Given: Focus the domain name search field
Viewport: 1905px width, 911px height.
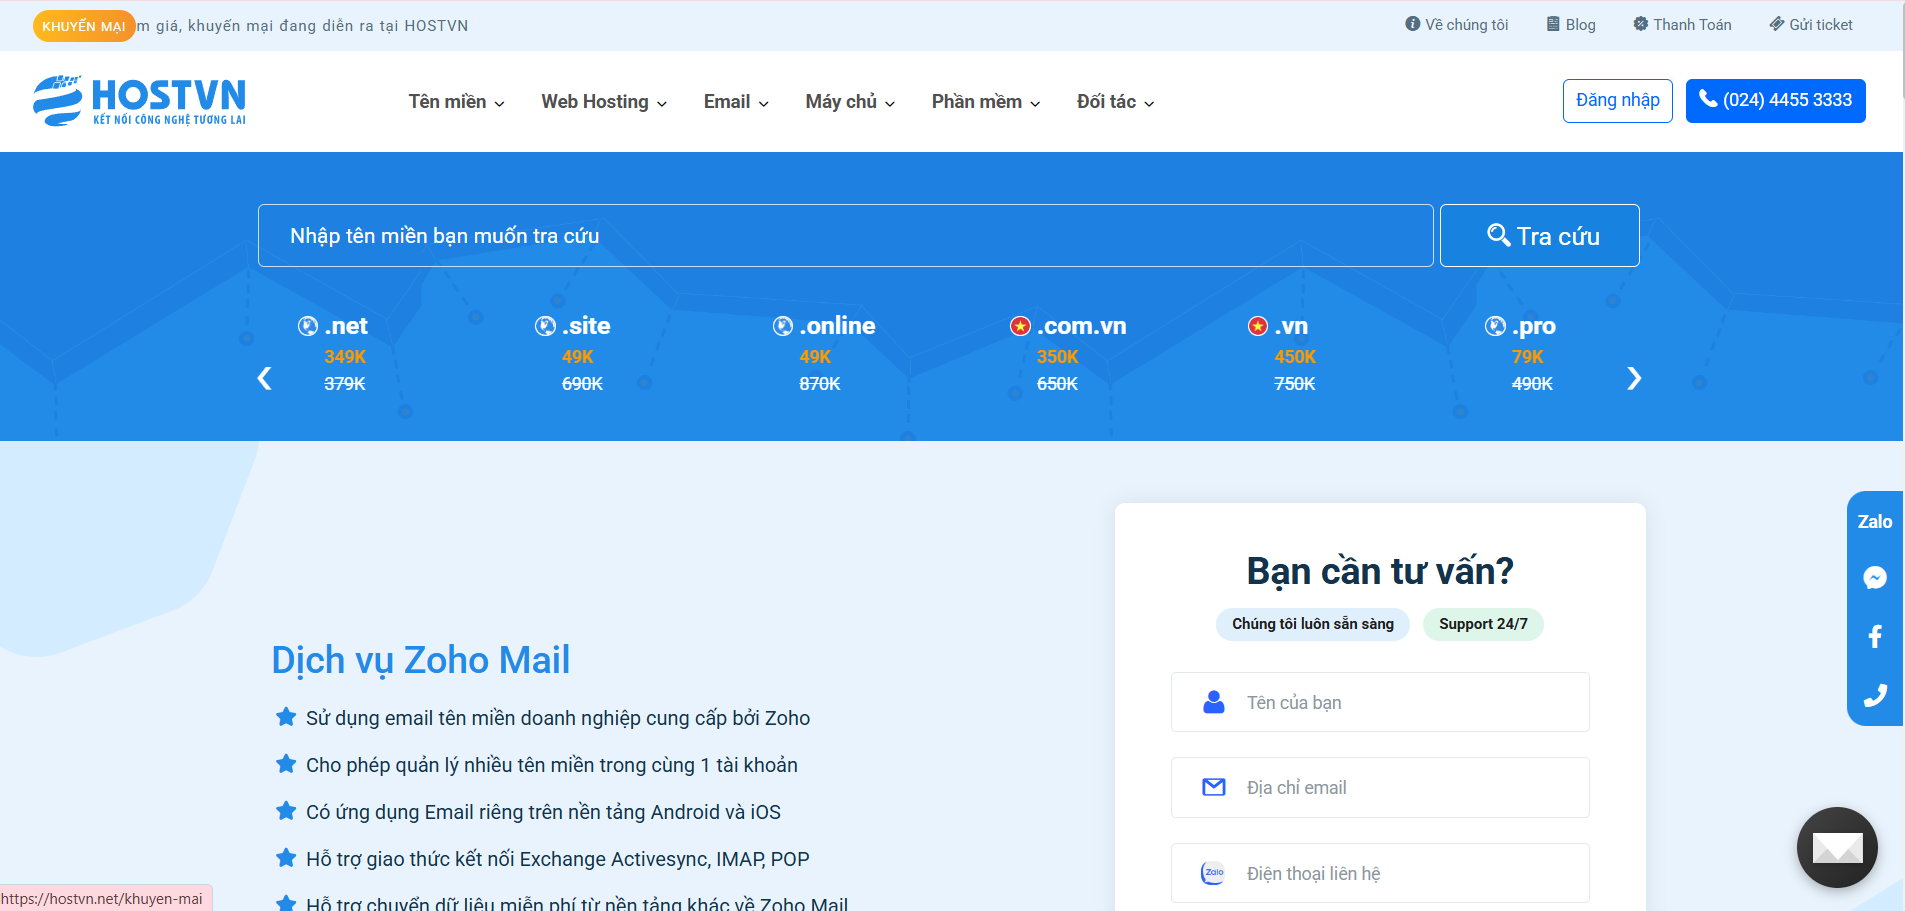Looking at the screenshot, I should [x=845, y=236].
